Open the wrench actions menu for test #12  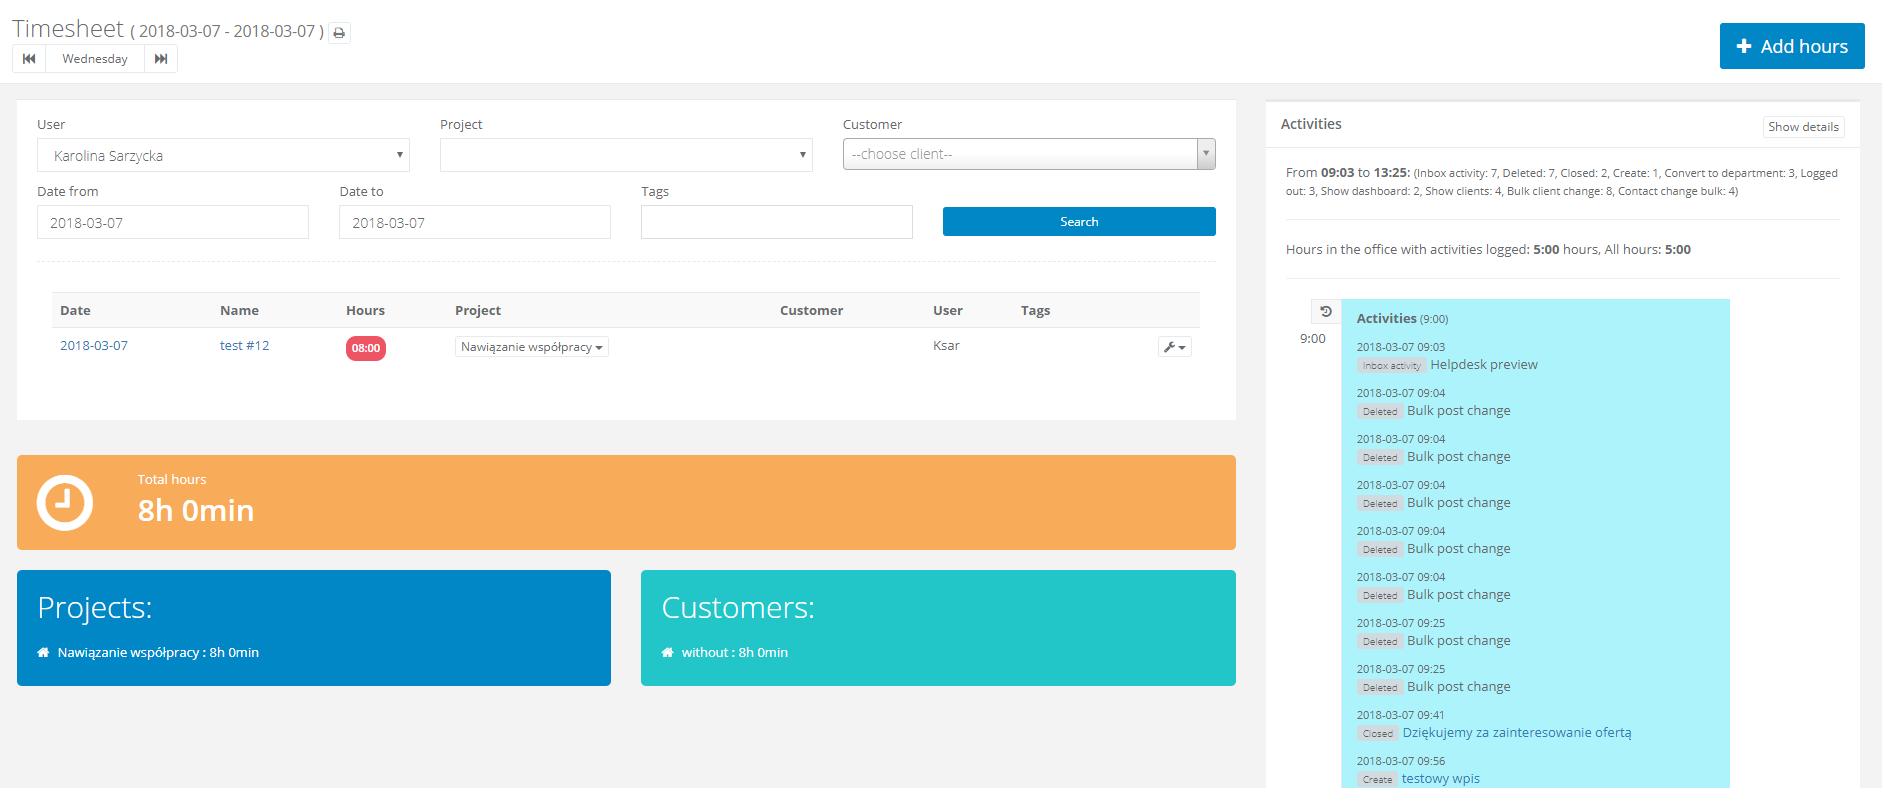tap(1174, 347)
